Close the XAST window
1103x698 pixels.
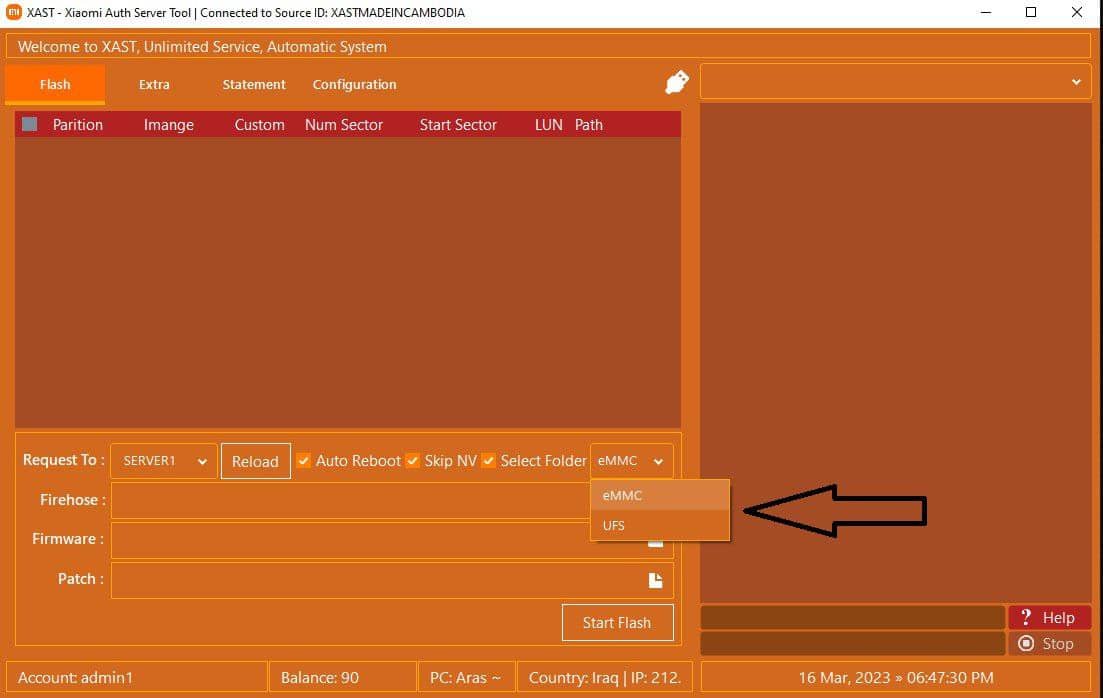click(x=1077, y=12)
